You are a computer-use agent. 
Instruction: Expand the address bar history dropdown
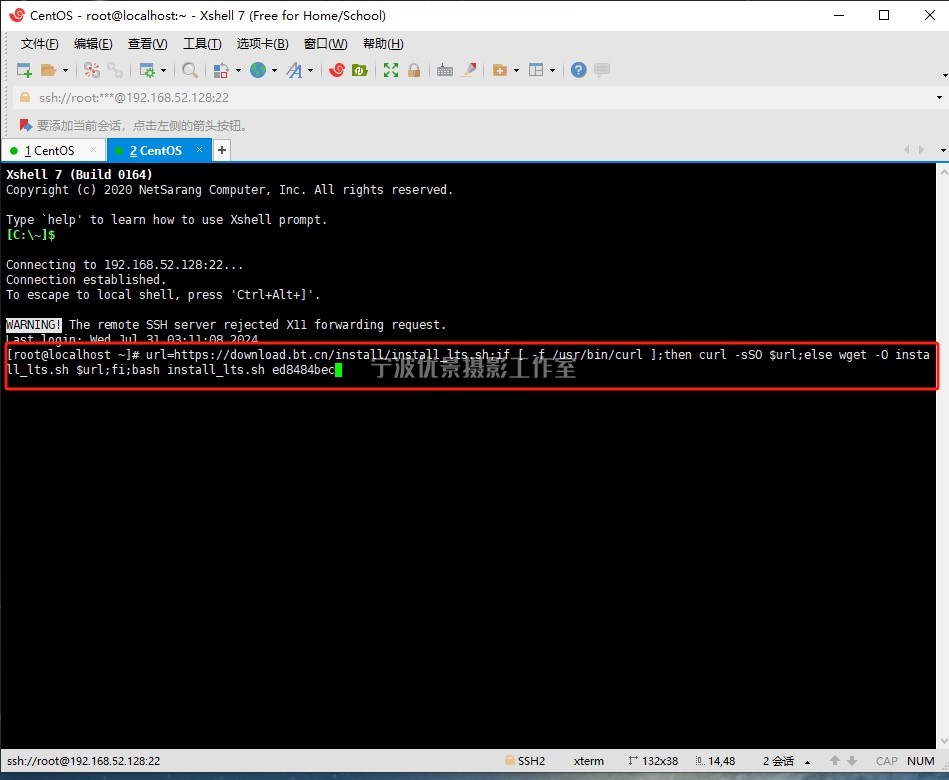point(939,98)
